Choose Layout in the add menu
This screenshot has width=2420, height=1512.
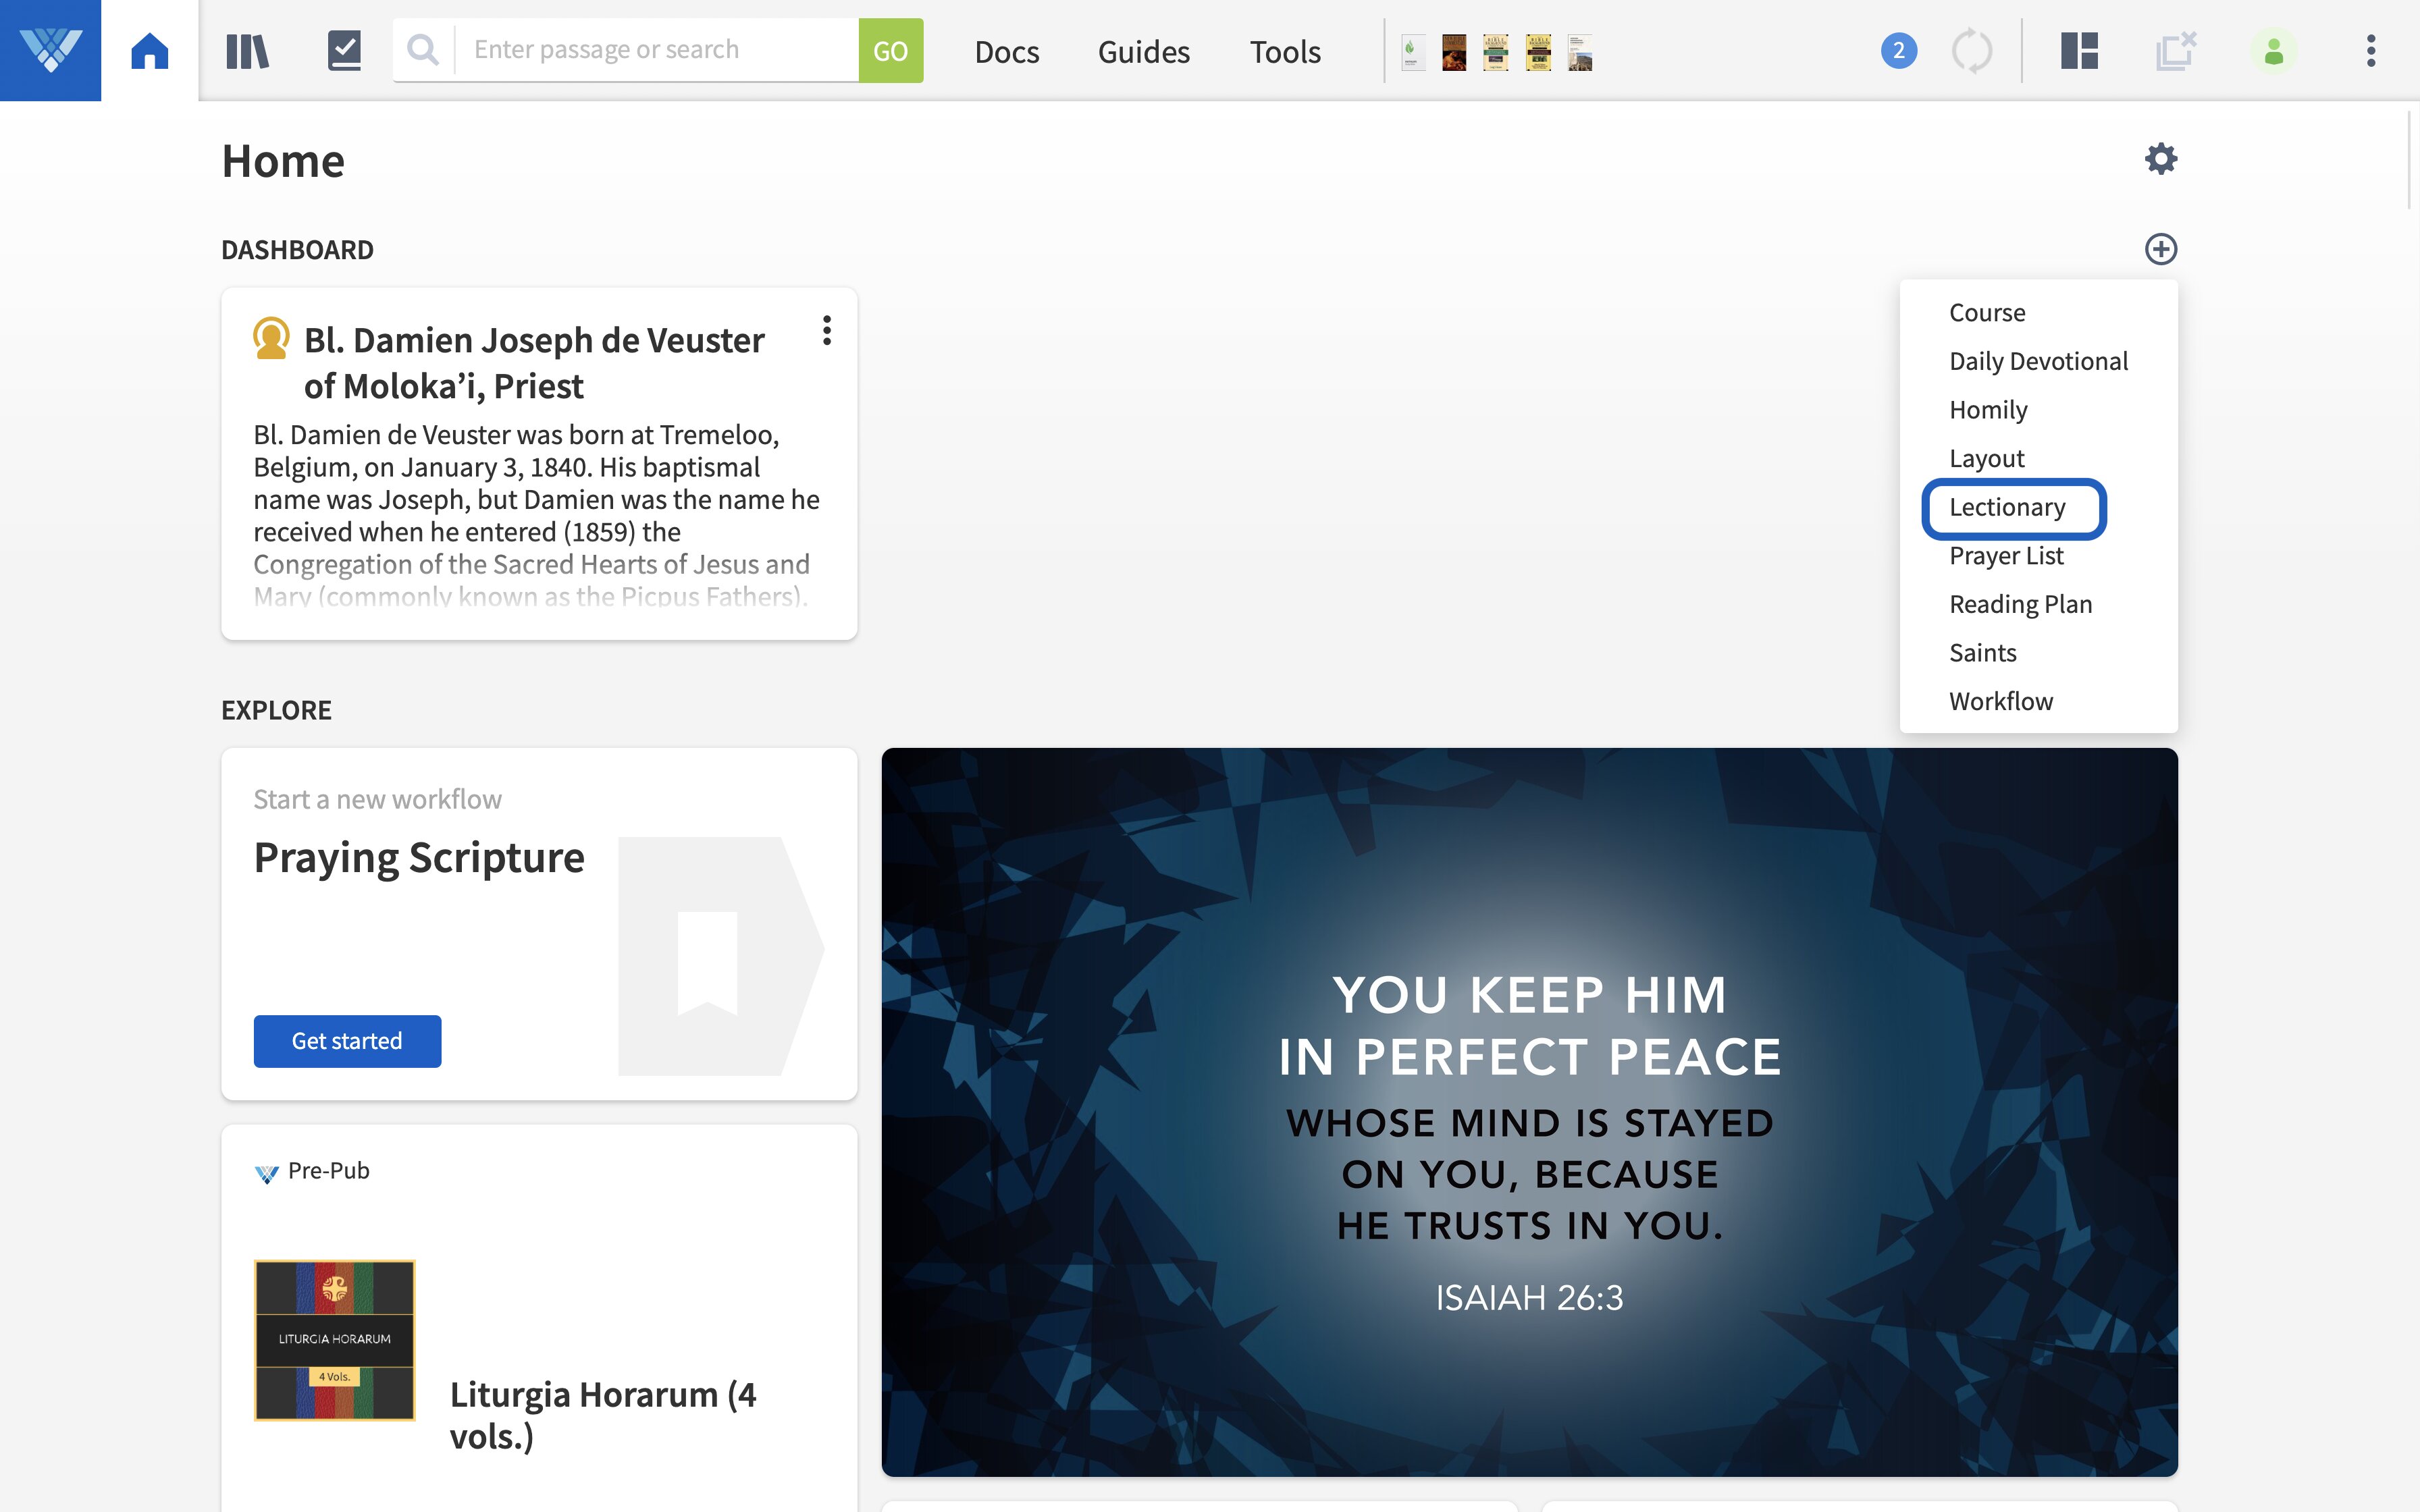point(1986,459)
